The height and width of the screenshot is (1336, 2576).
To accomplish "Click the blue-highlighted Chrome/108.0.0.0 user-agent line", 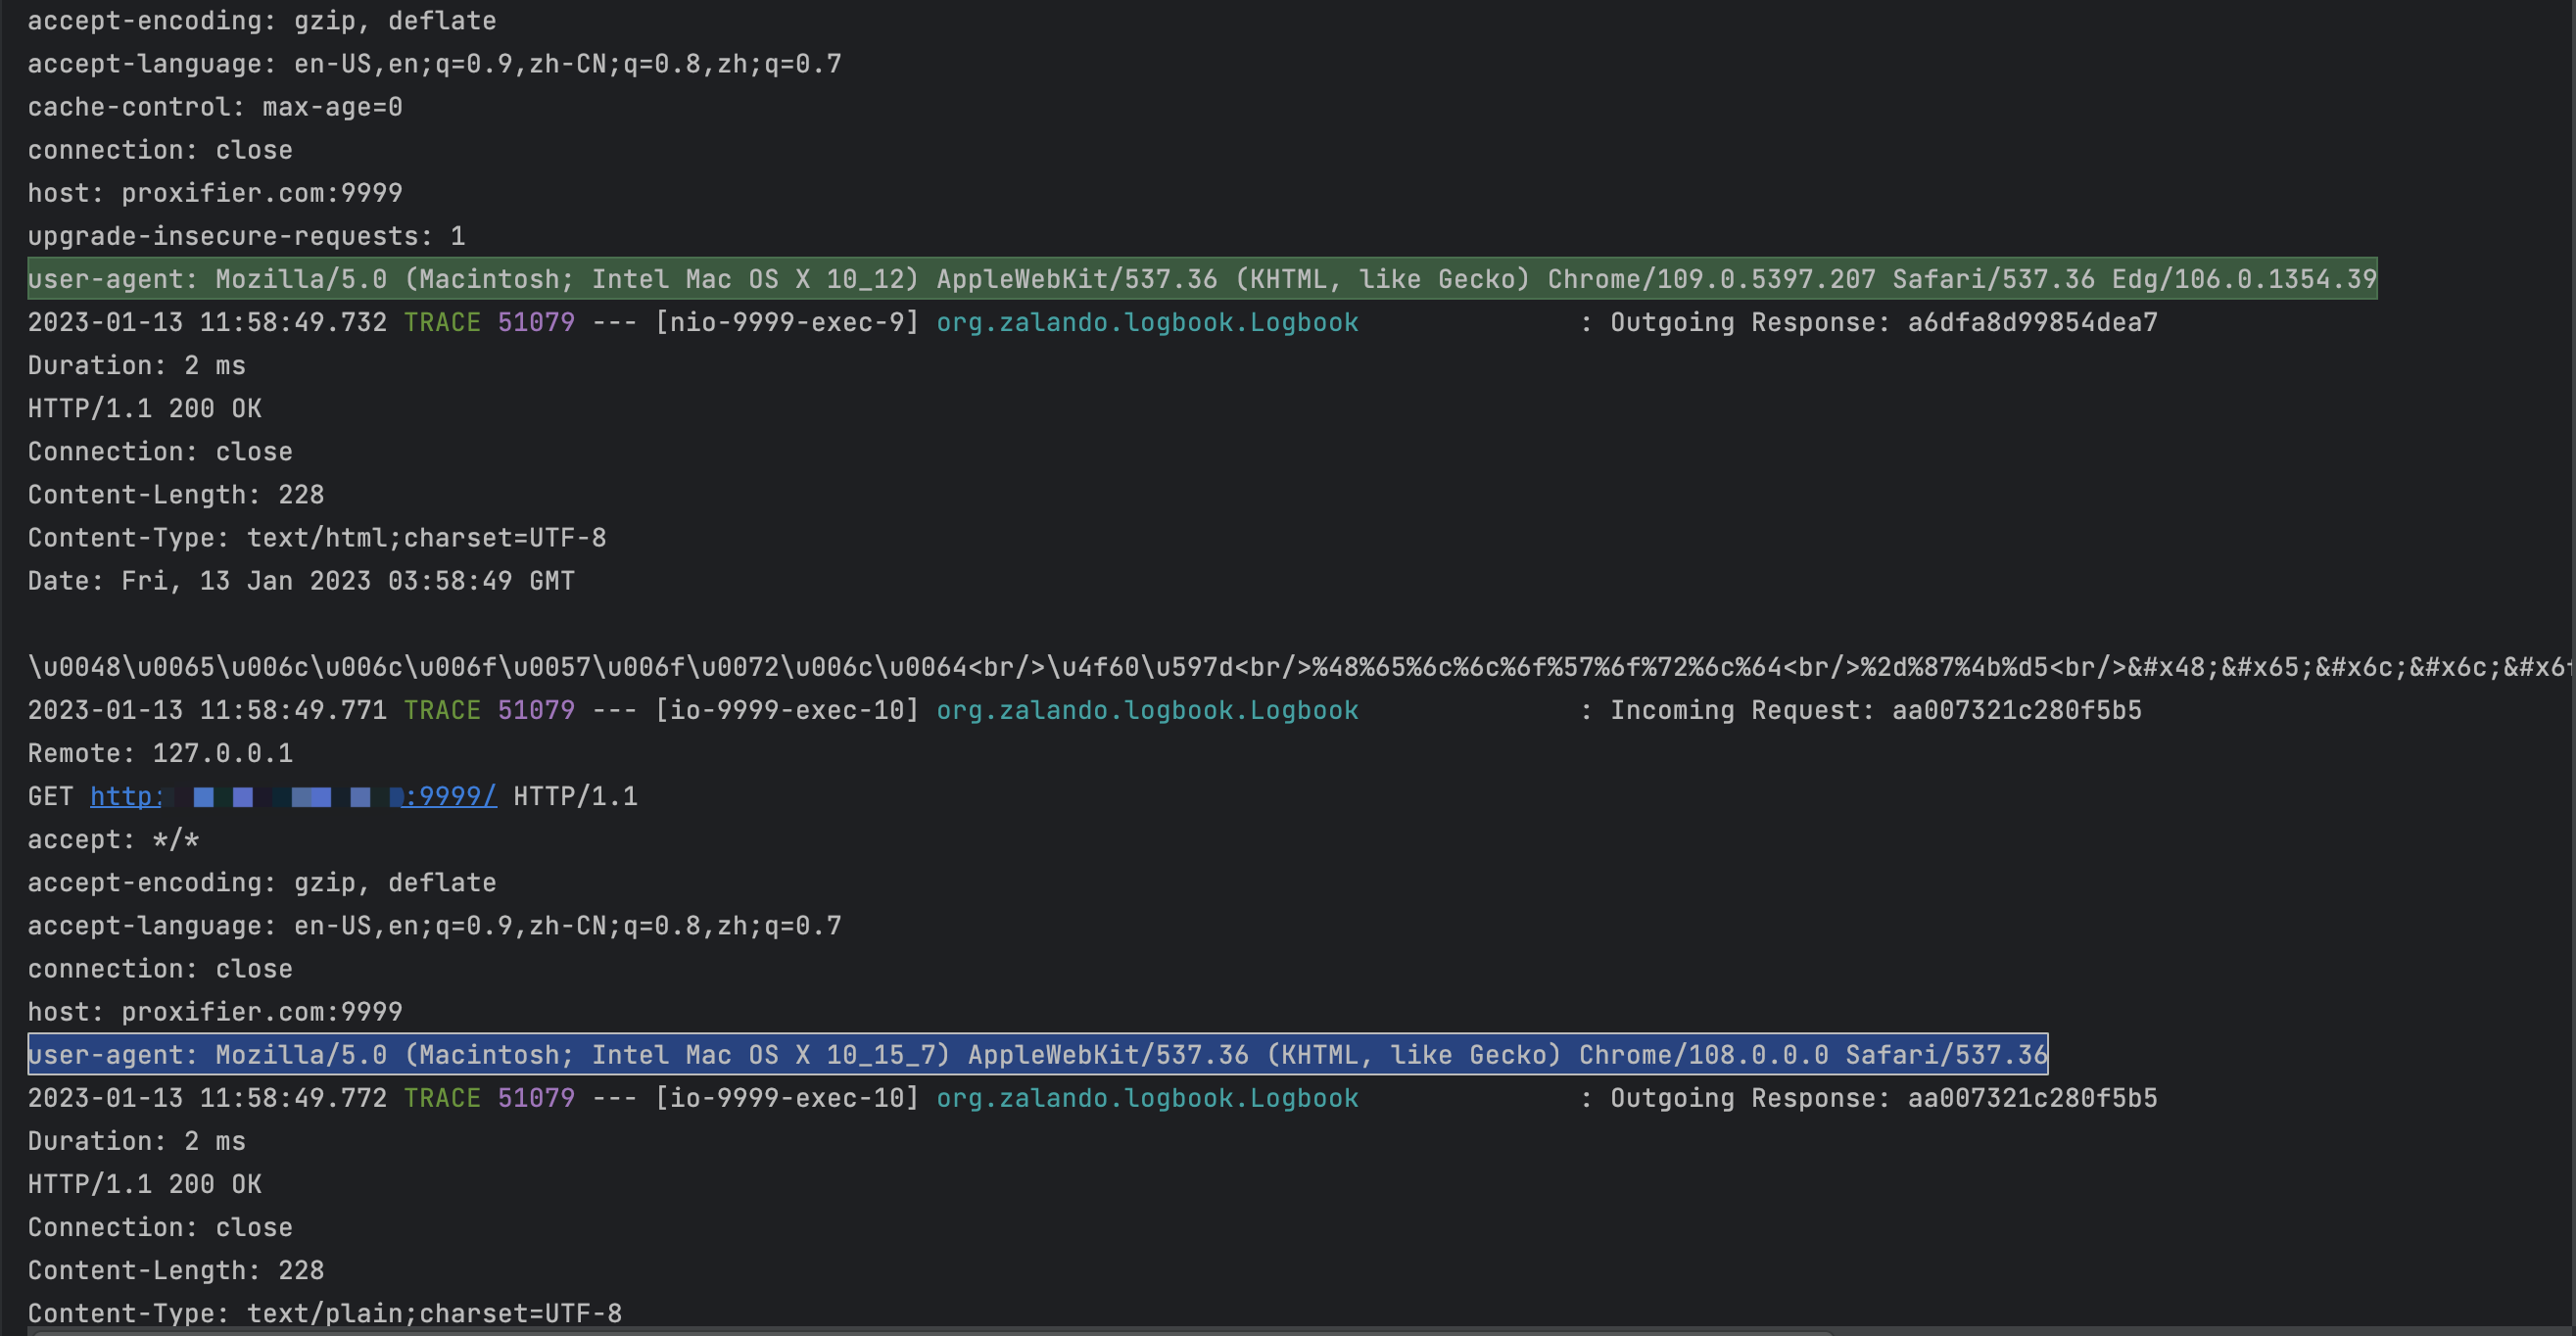I will (1036, 1055).
